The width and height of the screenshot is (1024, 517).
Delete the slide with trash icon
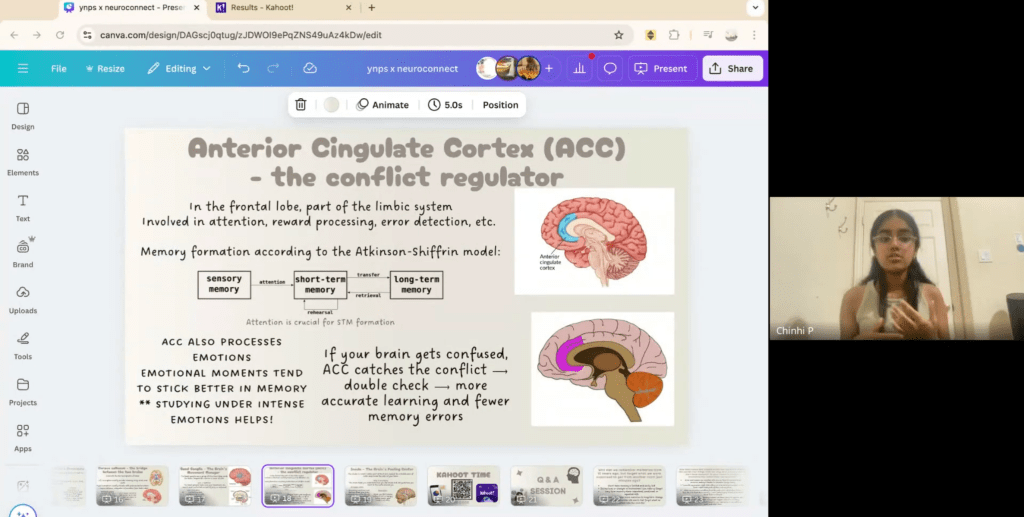click(x=301, y=105)
